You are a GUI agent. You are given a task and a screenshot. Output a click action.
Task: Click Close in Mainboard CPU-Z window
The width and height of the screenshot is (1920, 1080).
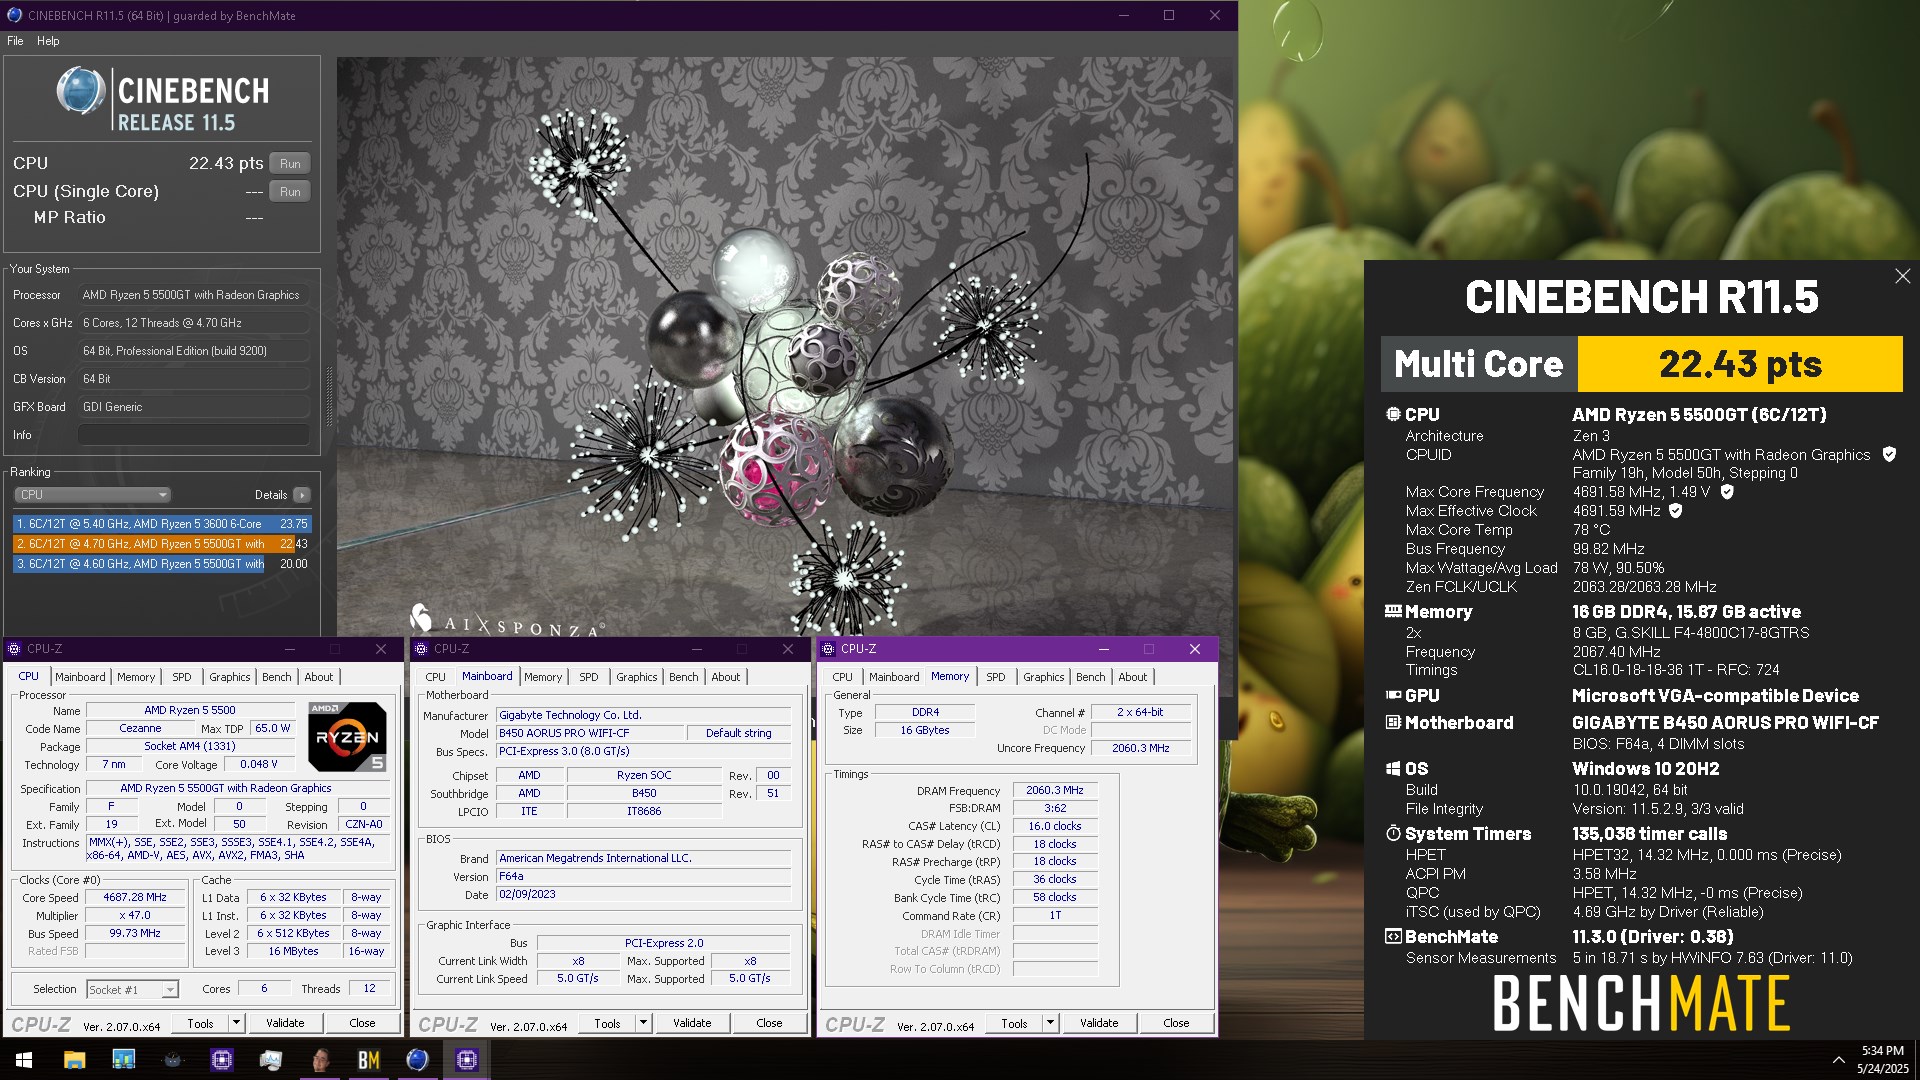click(769, 1023)
